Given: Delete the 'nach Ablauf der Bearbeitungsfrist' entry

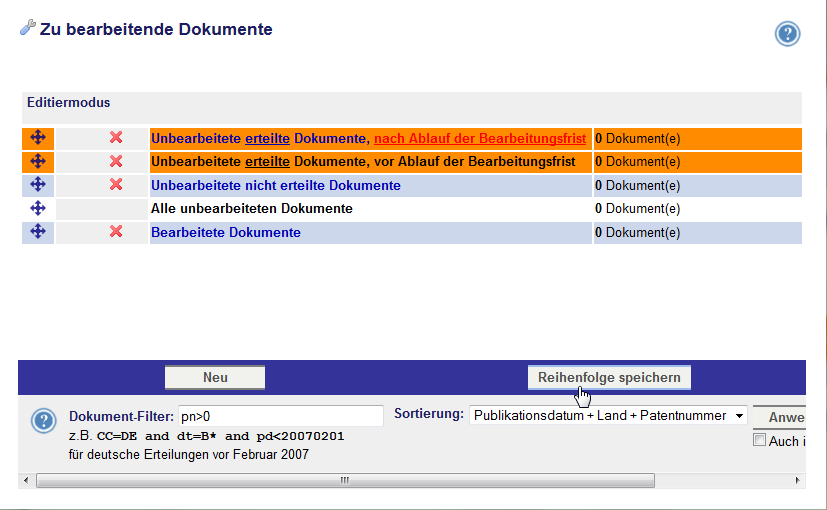Looking at the screenshot, I should tap(116, 138).
